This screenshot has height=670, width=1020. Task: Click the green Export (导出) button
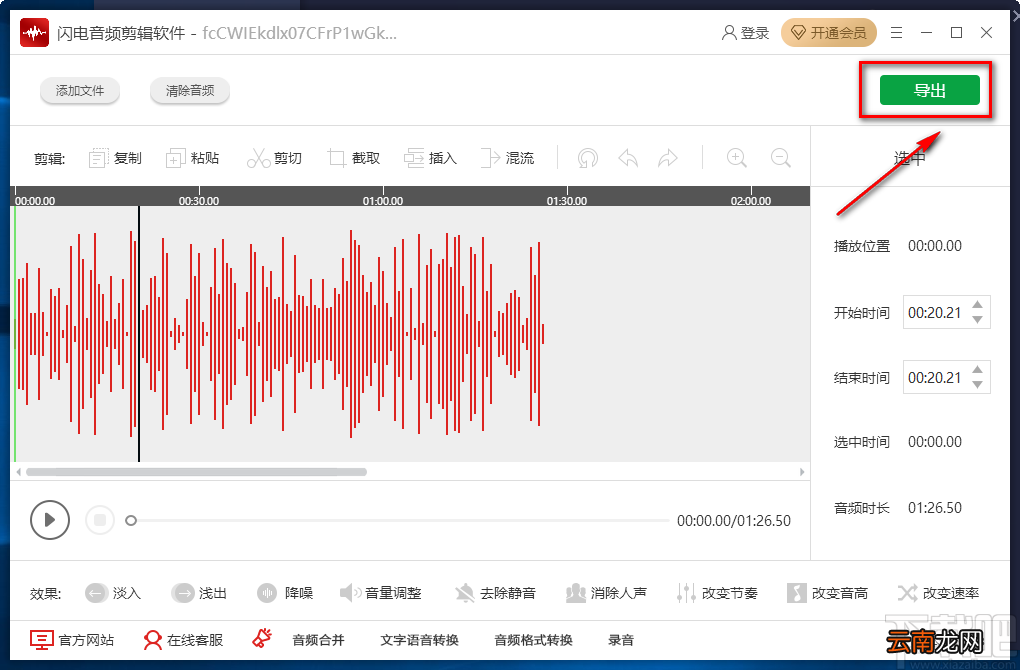point(930,90)
